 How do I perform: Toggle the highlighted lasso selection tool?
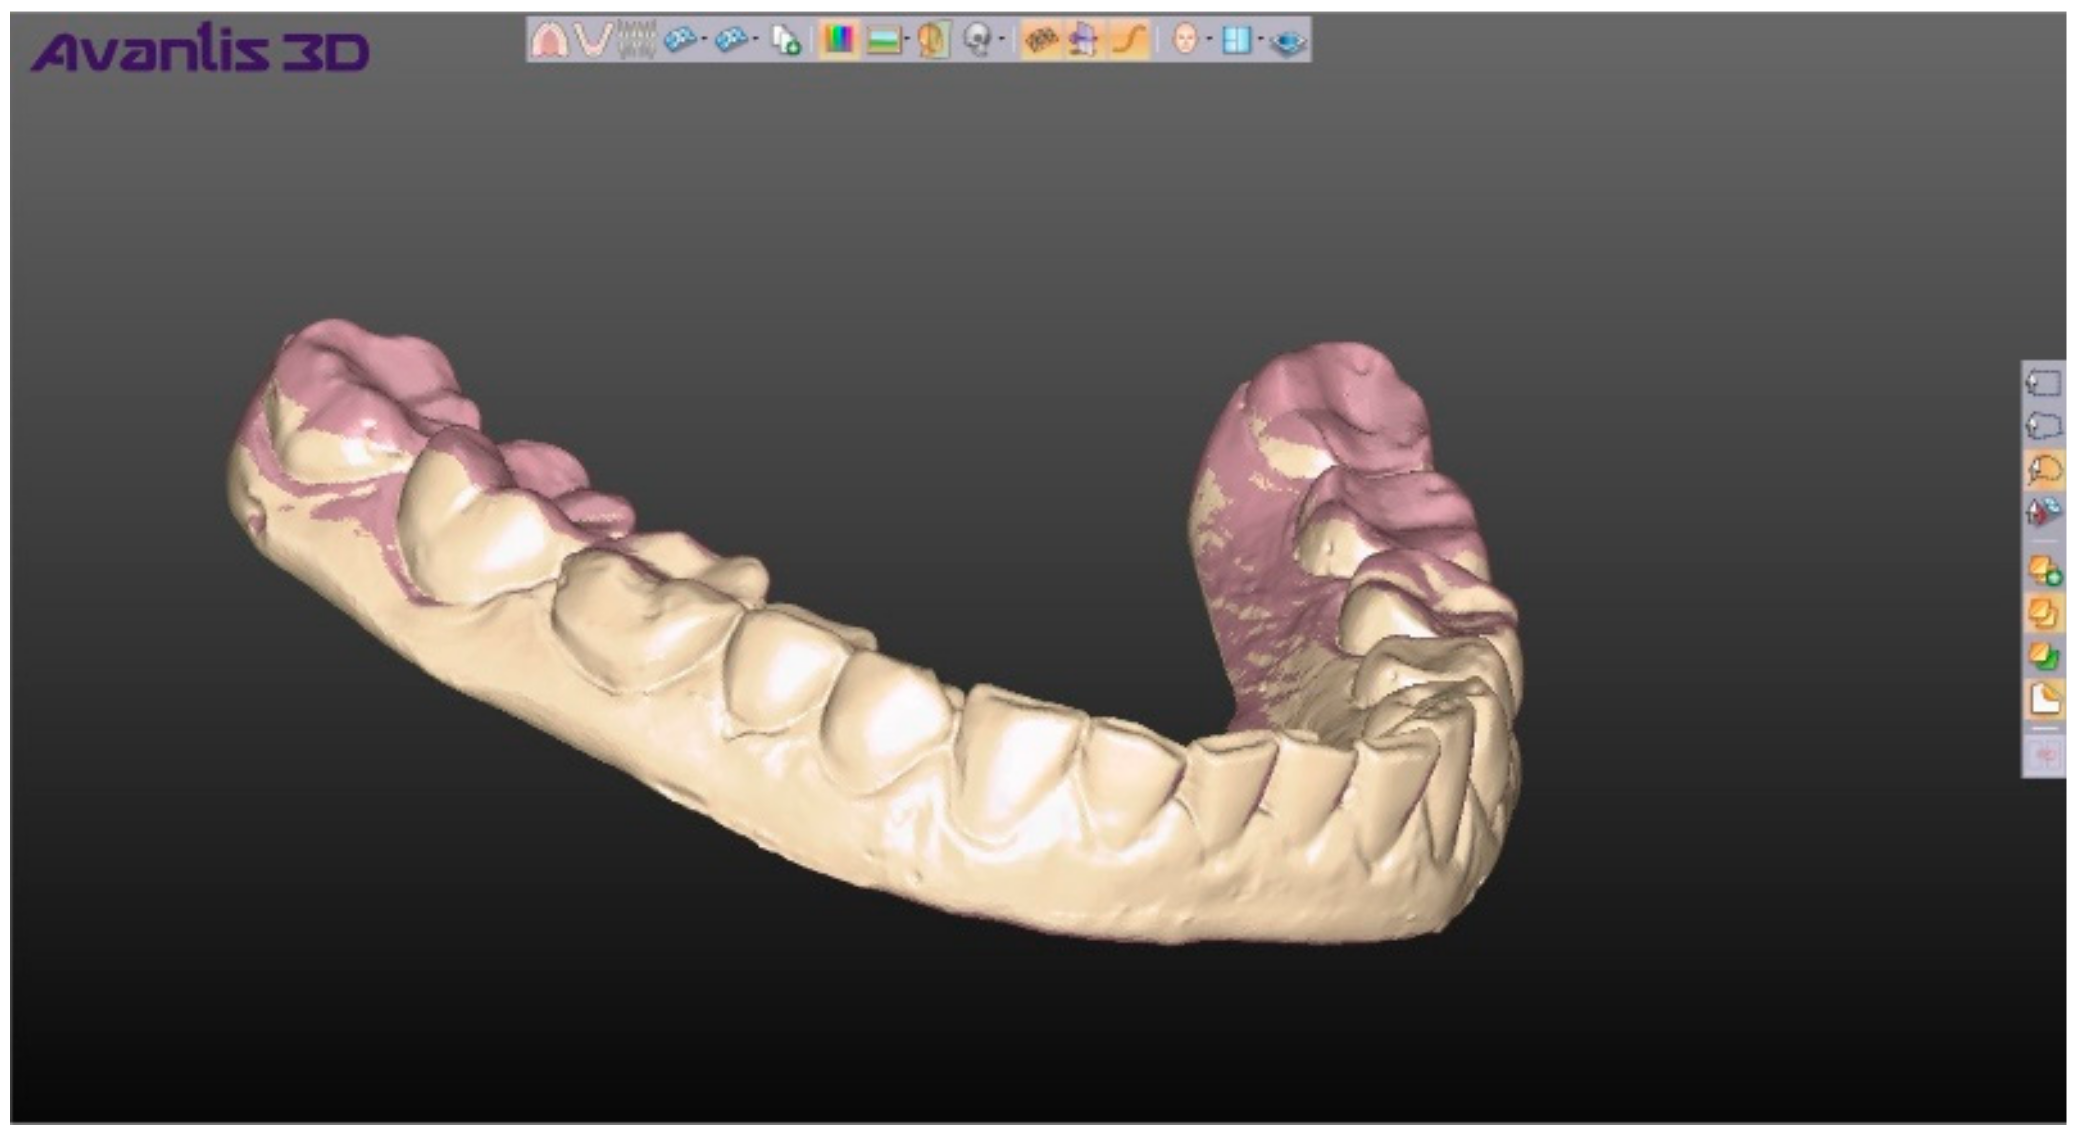[x=2043, y=469]
